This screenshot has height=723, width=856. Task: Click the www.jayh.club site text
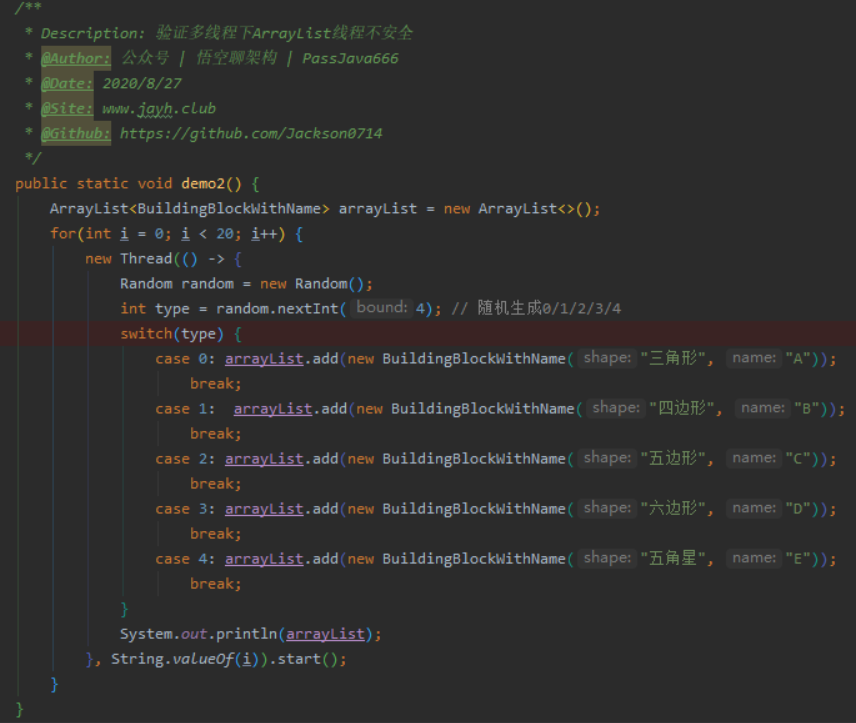(x=159, y=109)
